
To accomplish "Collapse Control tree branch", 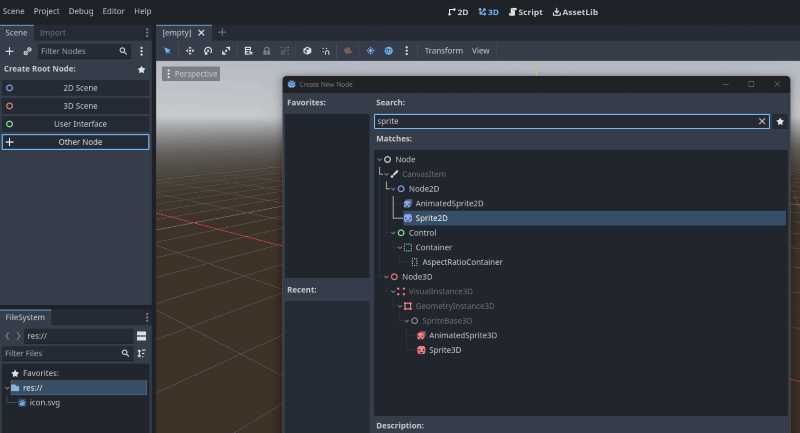I will coord(393,233).
